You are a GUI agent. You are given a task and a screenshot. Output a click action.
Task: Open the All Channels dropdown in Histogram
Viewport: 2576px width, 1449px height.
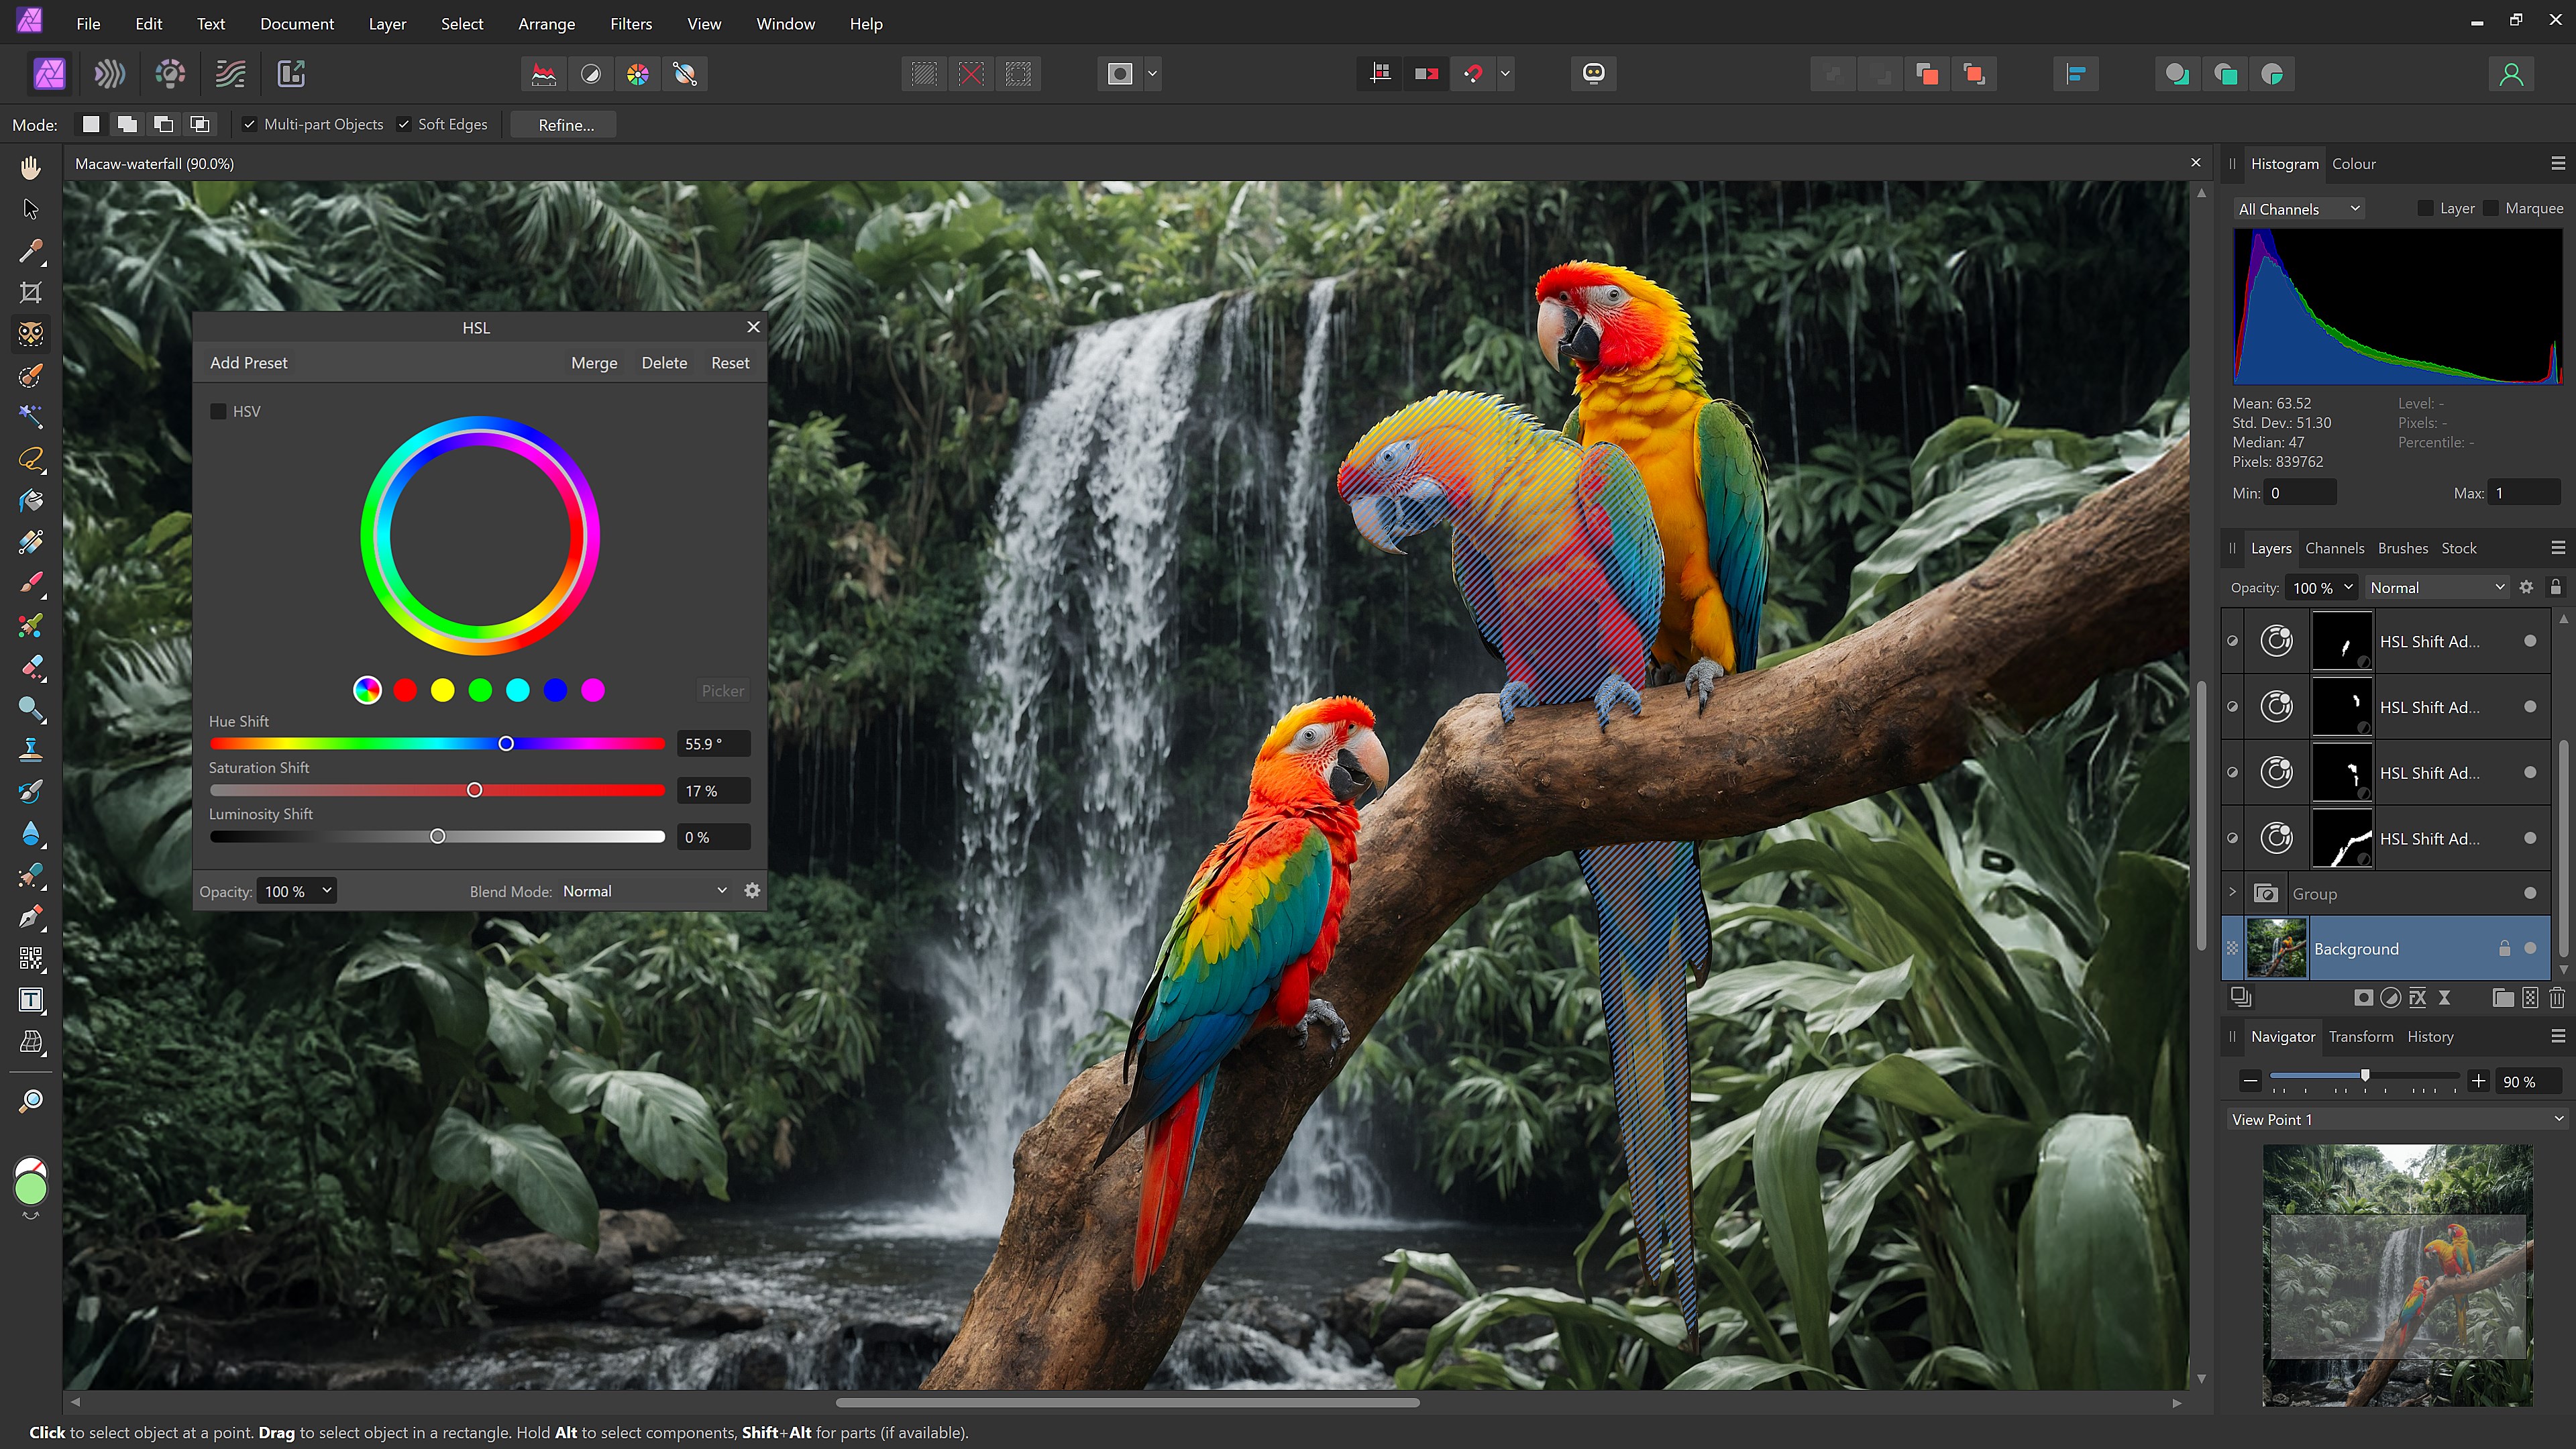point(2299,208)
